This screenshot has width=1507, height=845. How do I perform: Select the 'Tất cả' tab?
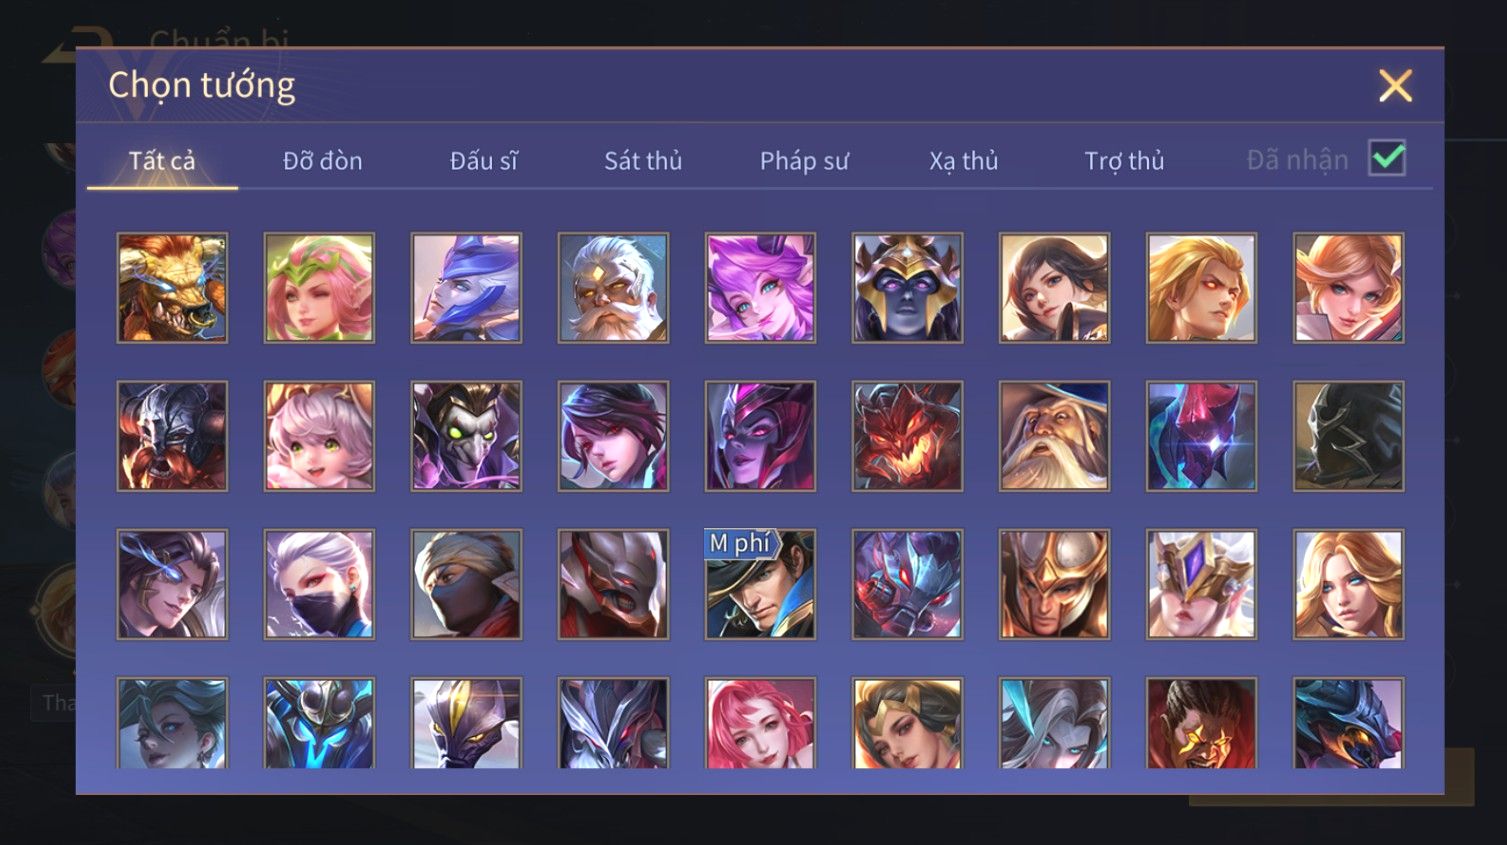[x=162, y=160]
